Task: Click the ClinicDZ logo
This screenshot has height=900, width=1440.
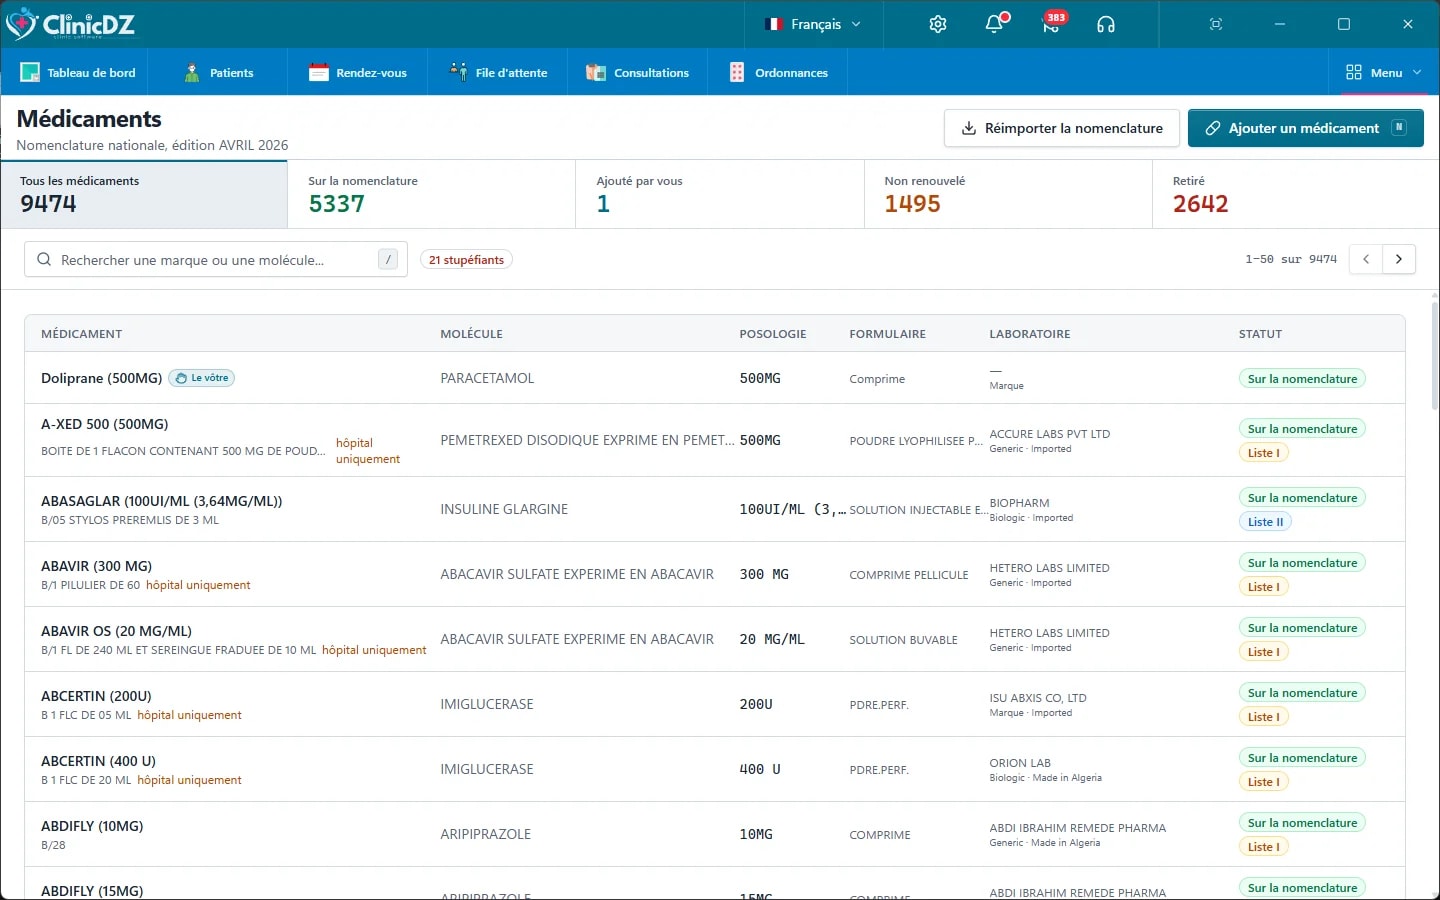Action: [x=70, y=24]
